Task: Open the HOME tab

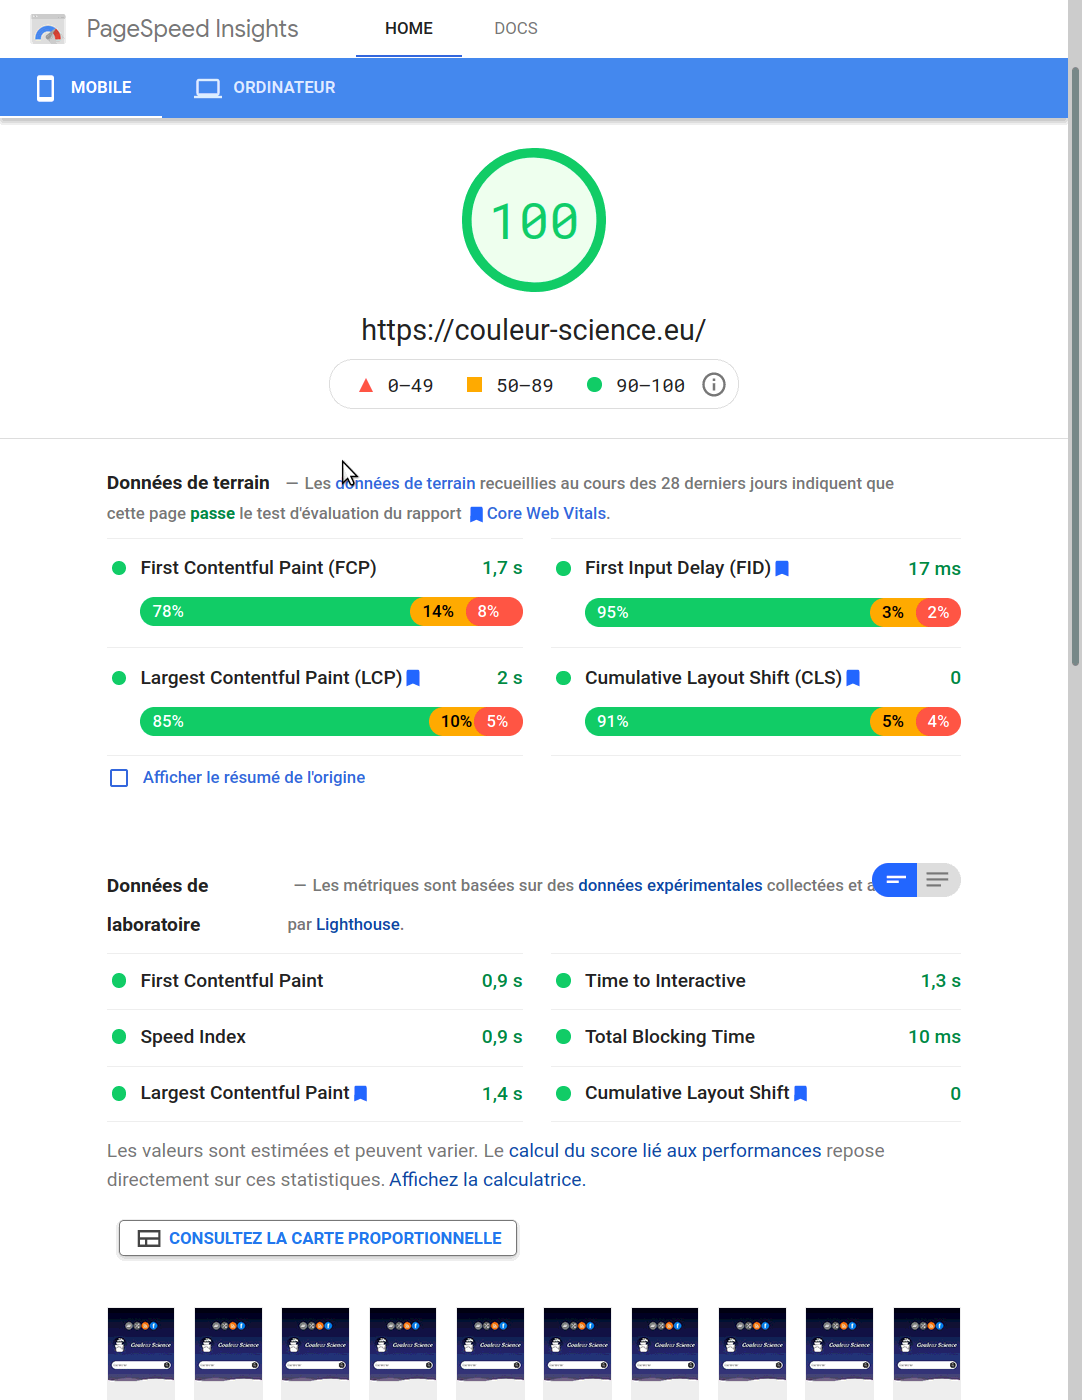Action: pos(409,29)
